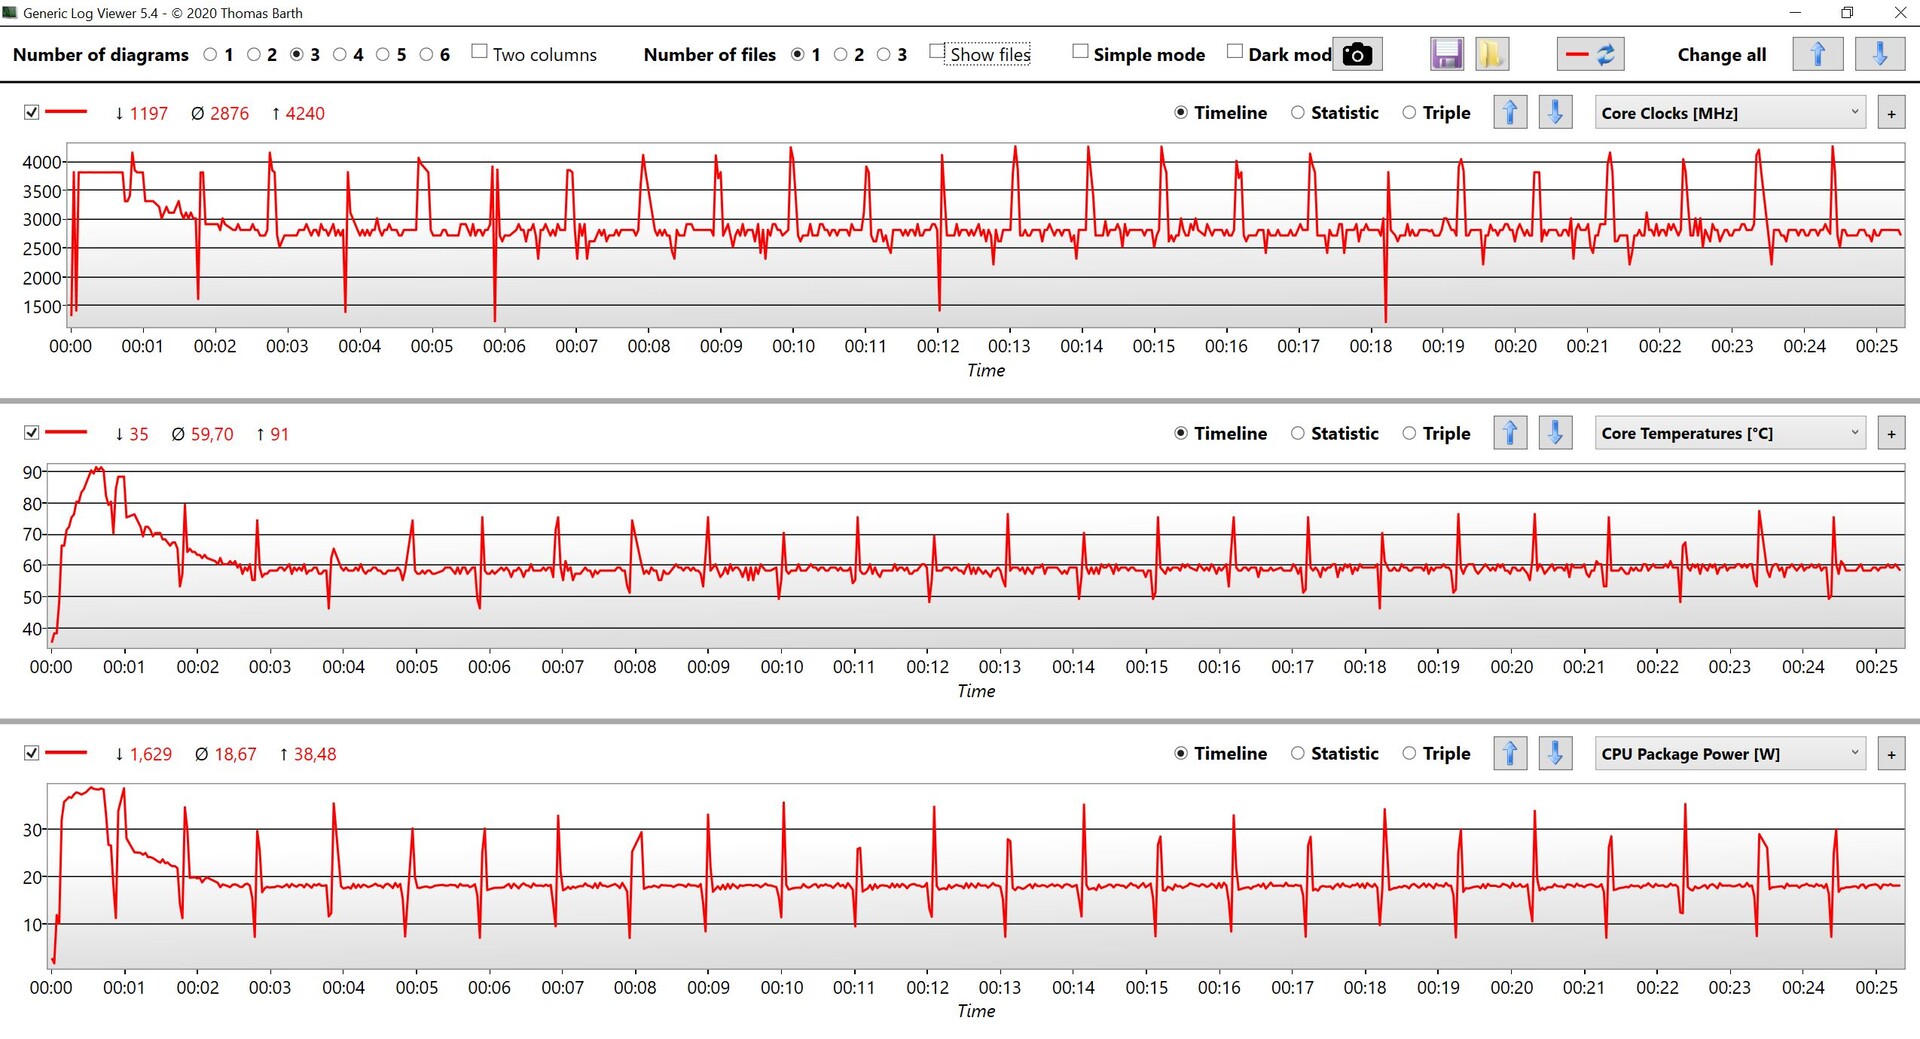Switch CPU Package Power view to Triple
The image size is (1920, 1039).
pyautogui.click(x=1436, y=754)
